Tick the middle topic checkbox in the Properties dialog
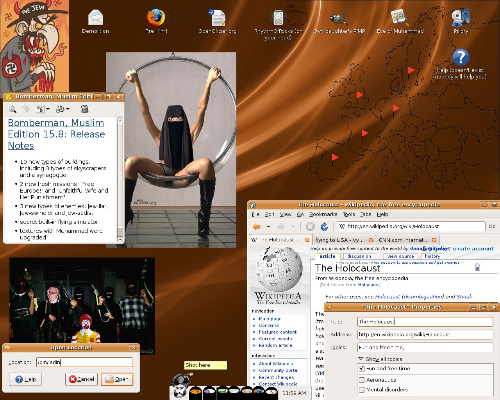This screenshot has width=500, height=400. click(362, 380)
